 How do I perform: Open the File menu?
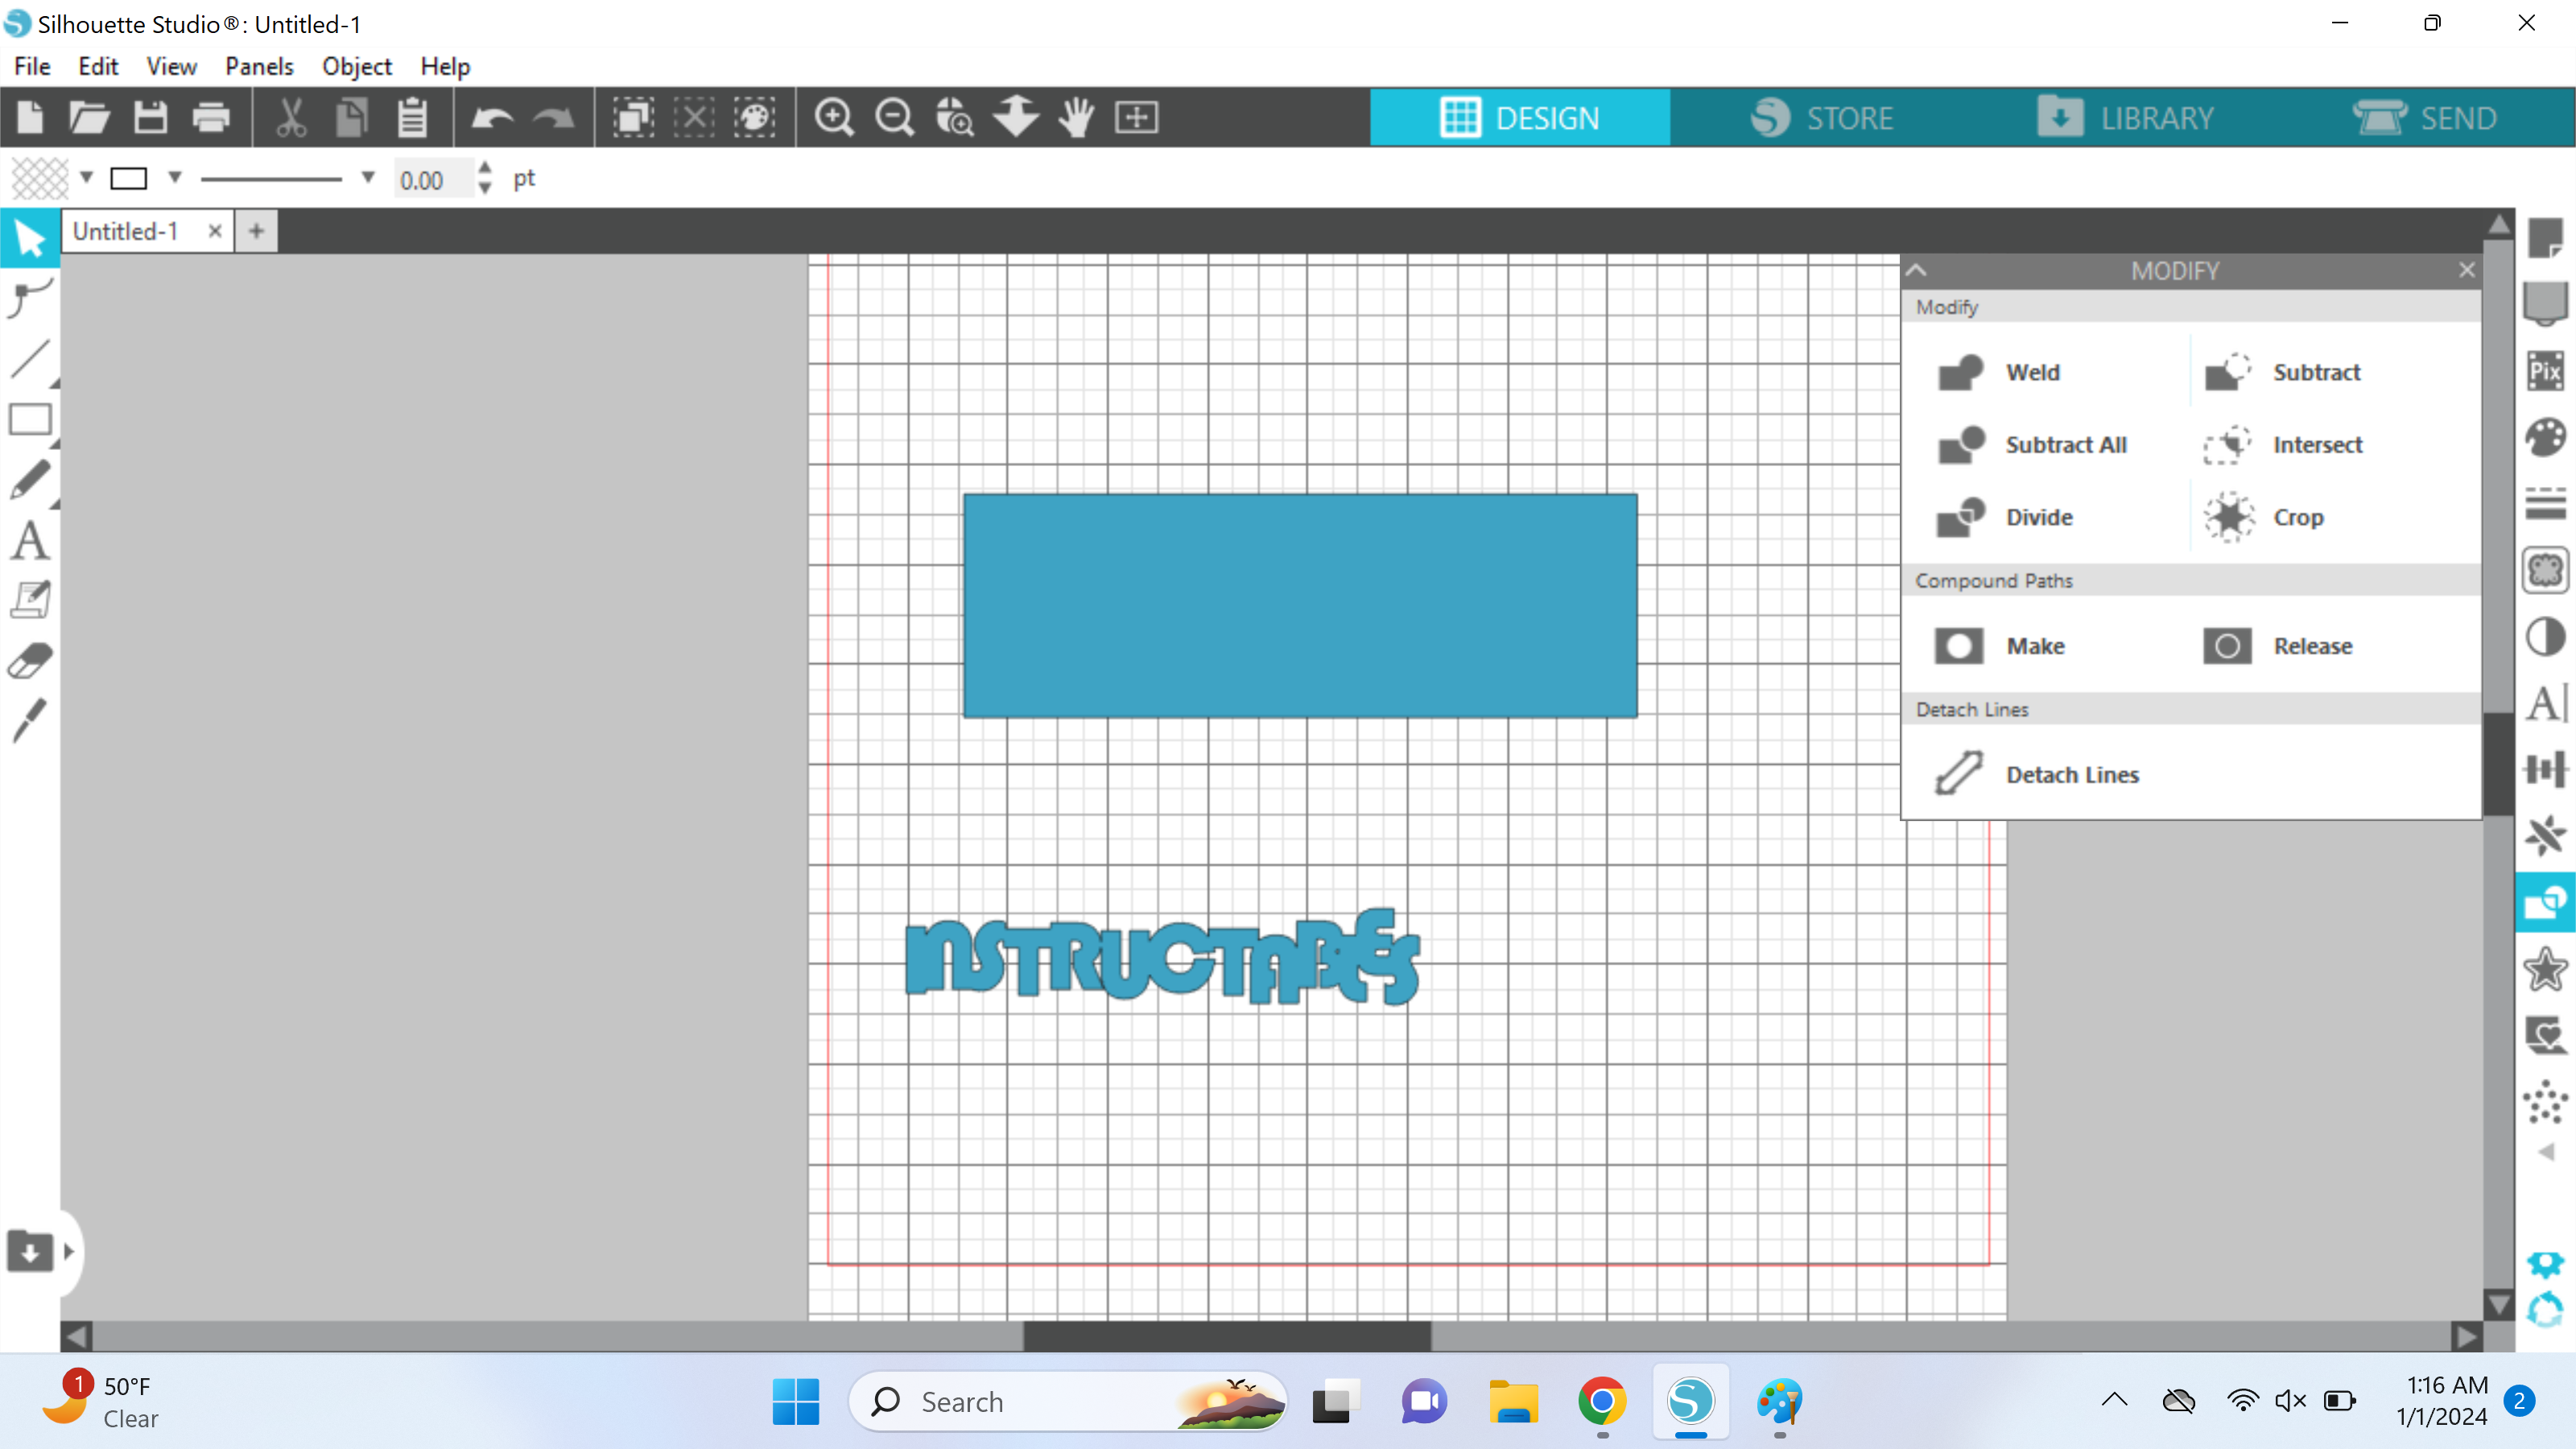pyautogui.click(x=32, y=66)
